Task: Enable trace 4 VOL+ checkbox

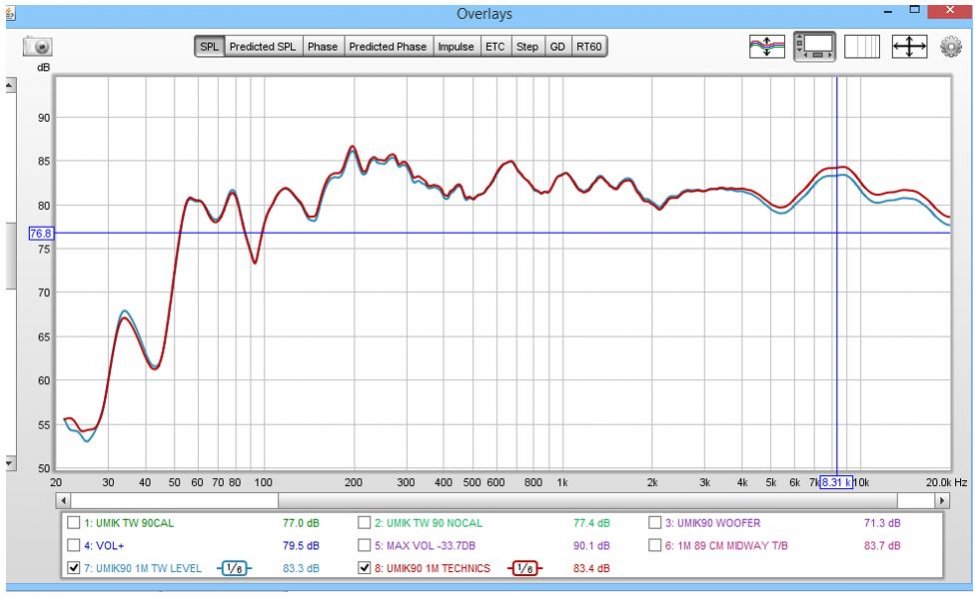Action: (x=73, y=545)
